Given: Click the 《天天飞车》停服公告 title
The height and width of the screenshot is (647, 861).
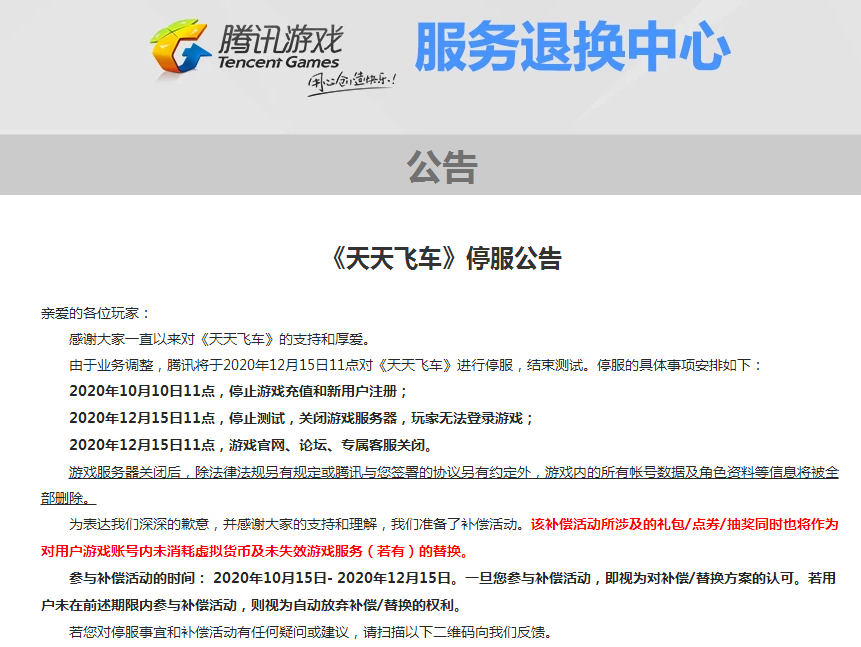Looking at the screenshot, I should pos(446,258).
